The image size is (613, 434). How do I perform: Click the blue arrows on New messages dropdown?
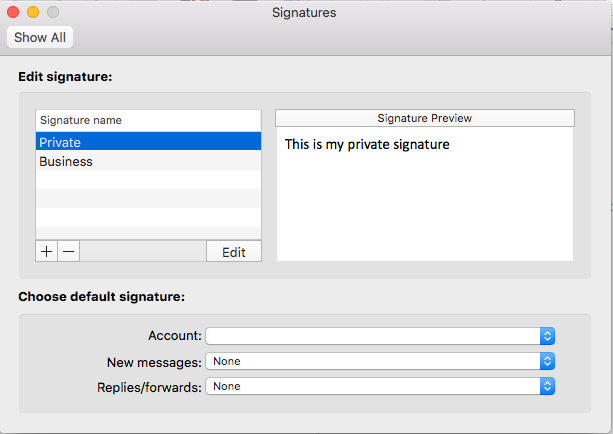[547, 361]
